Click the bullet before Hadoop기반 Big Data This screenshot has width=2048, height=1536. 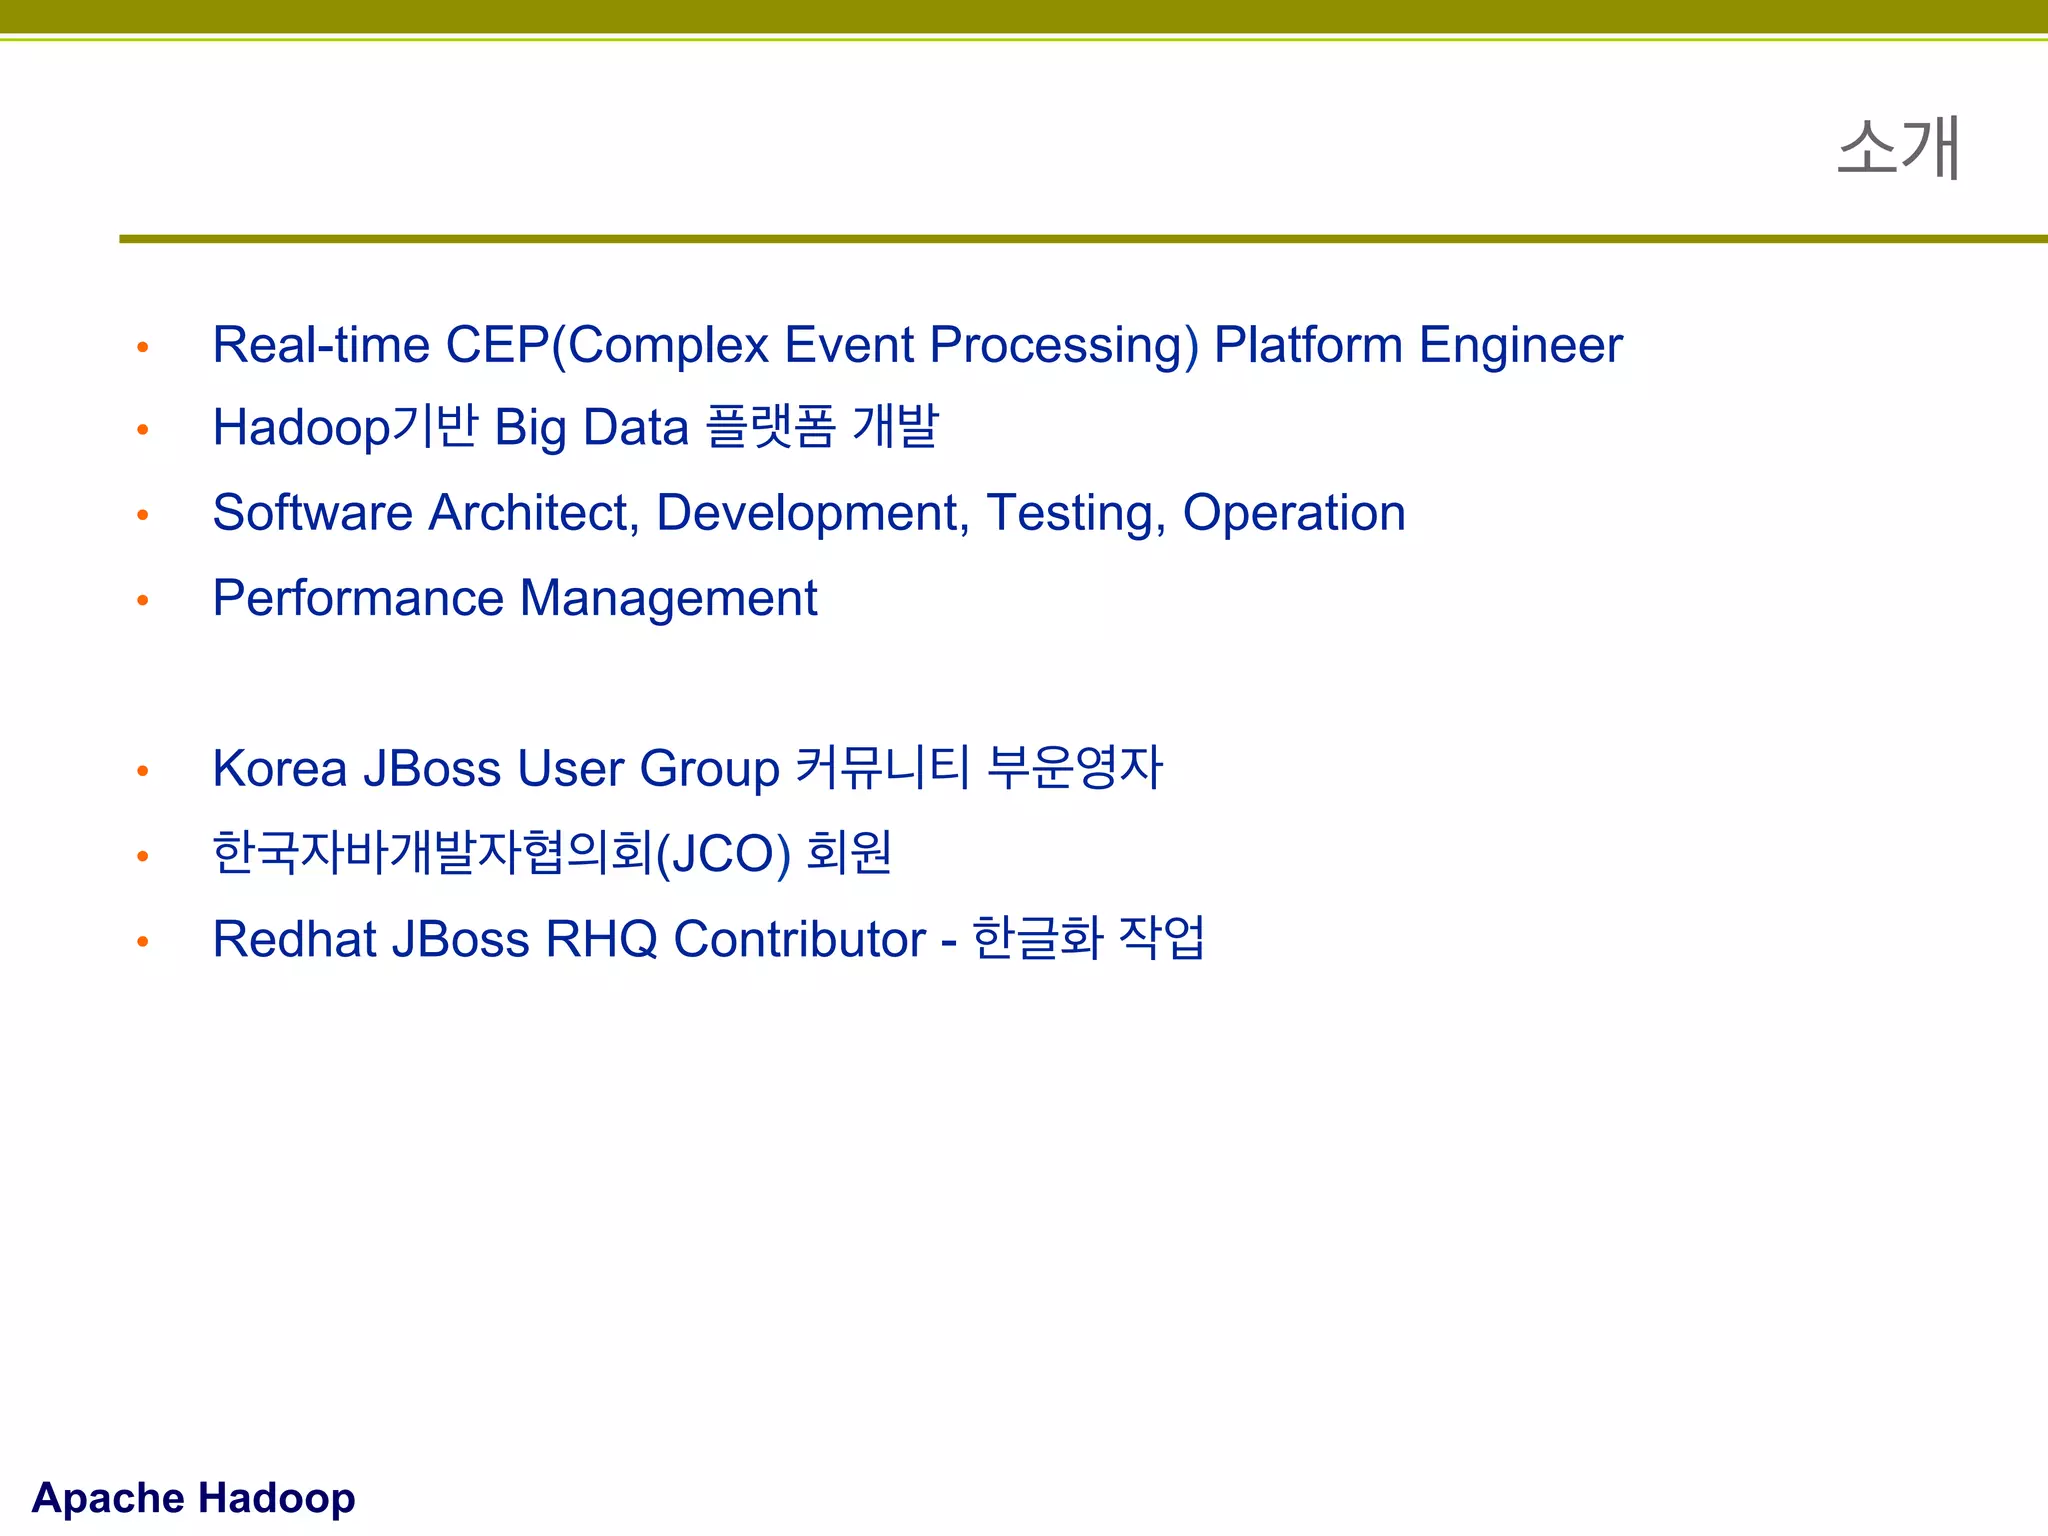point(143,430)
